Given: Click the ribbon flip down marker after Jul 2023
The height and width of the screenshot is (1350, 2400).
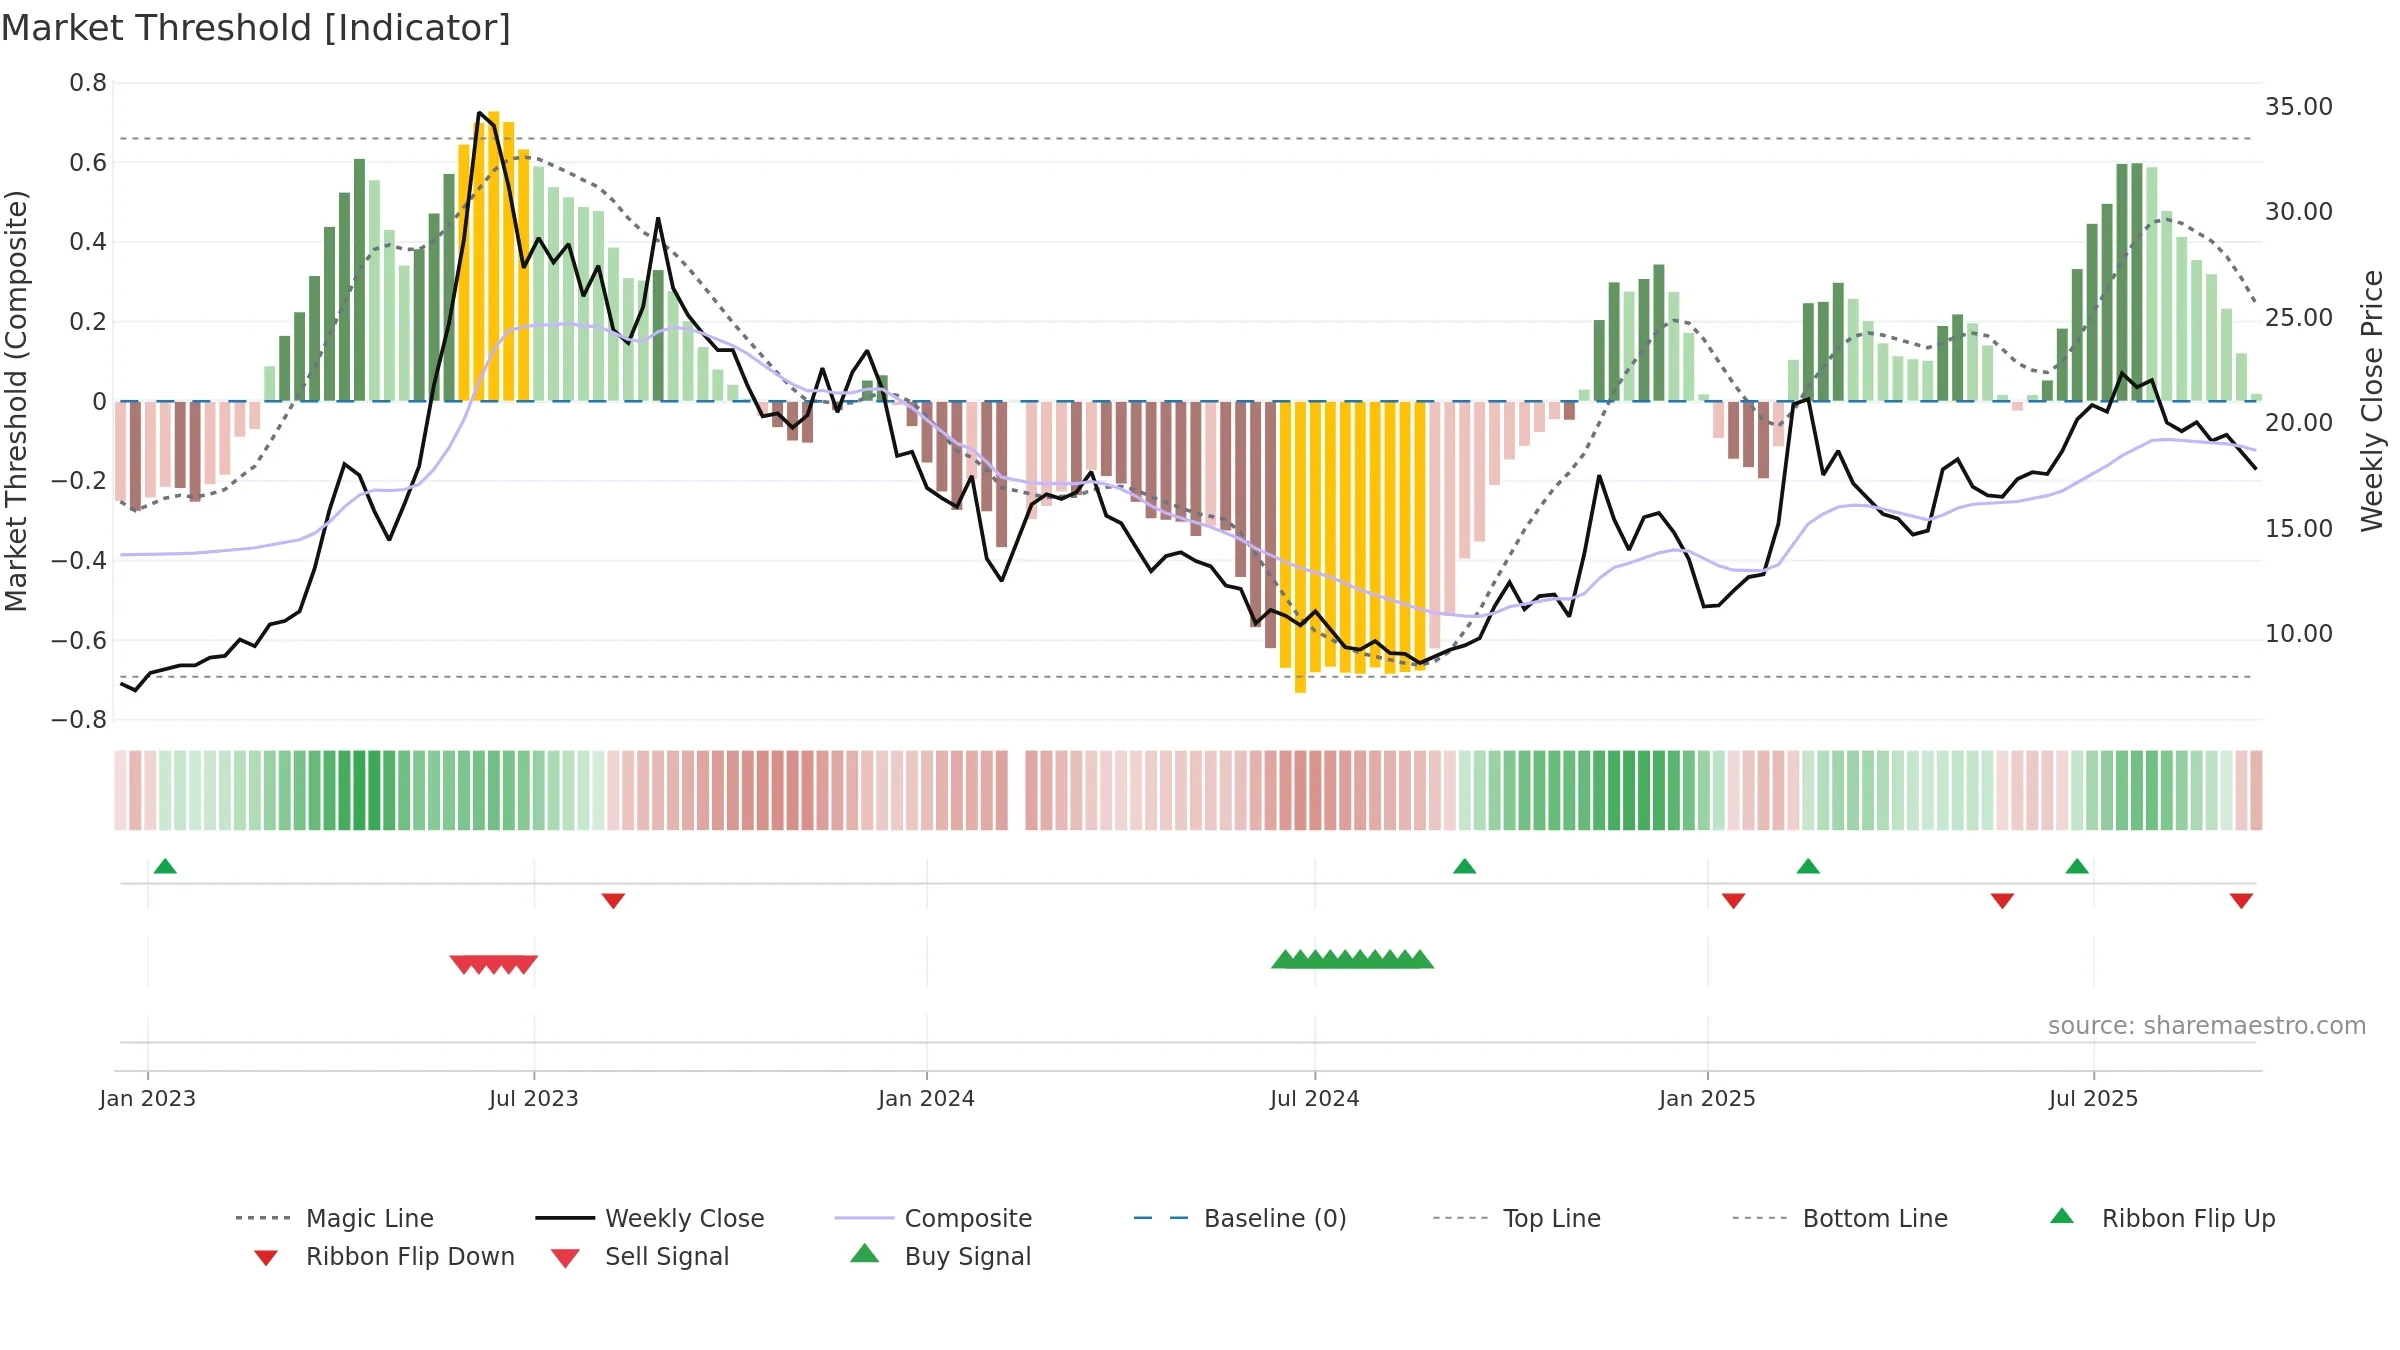Looking at the screenshot, I should tap(613, 901).
